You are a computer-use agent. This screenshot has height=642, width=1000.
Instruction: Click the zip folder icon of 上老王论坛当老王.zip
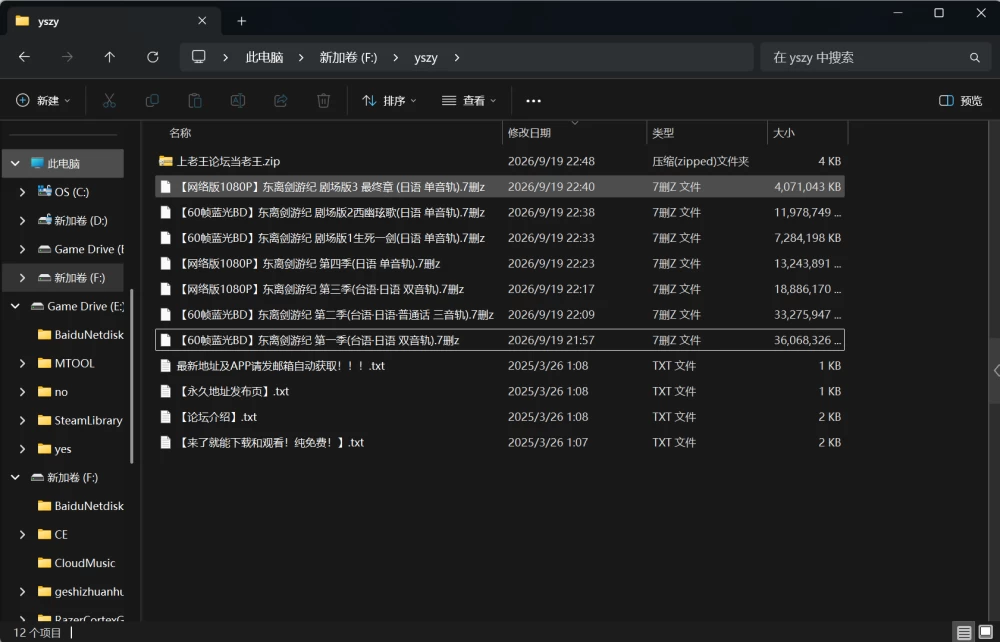(166, 161)
